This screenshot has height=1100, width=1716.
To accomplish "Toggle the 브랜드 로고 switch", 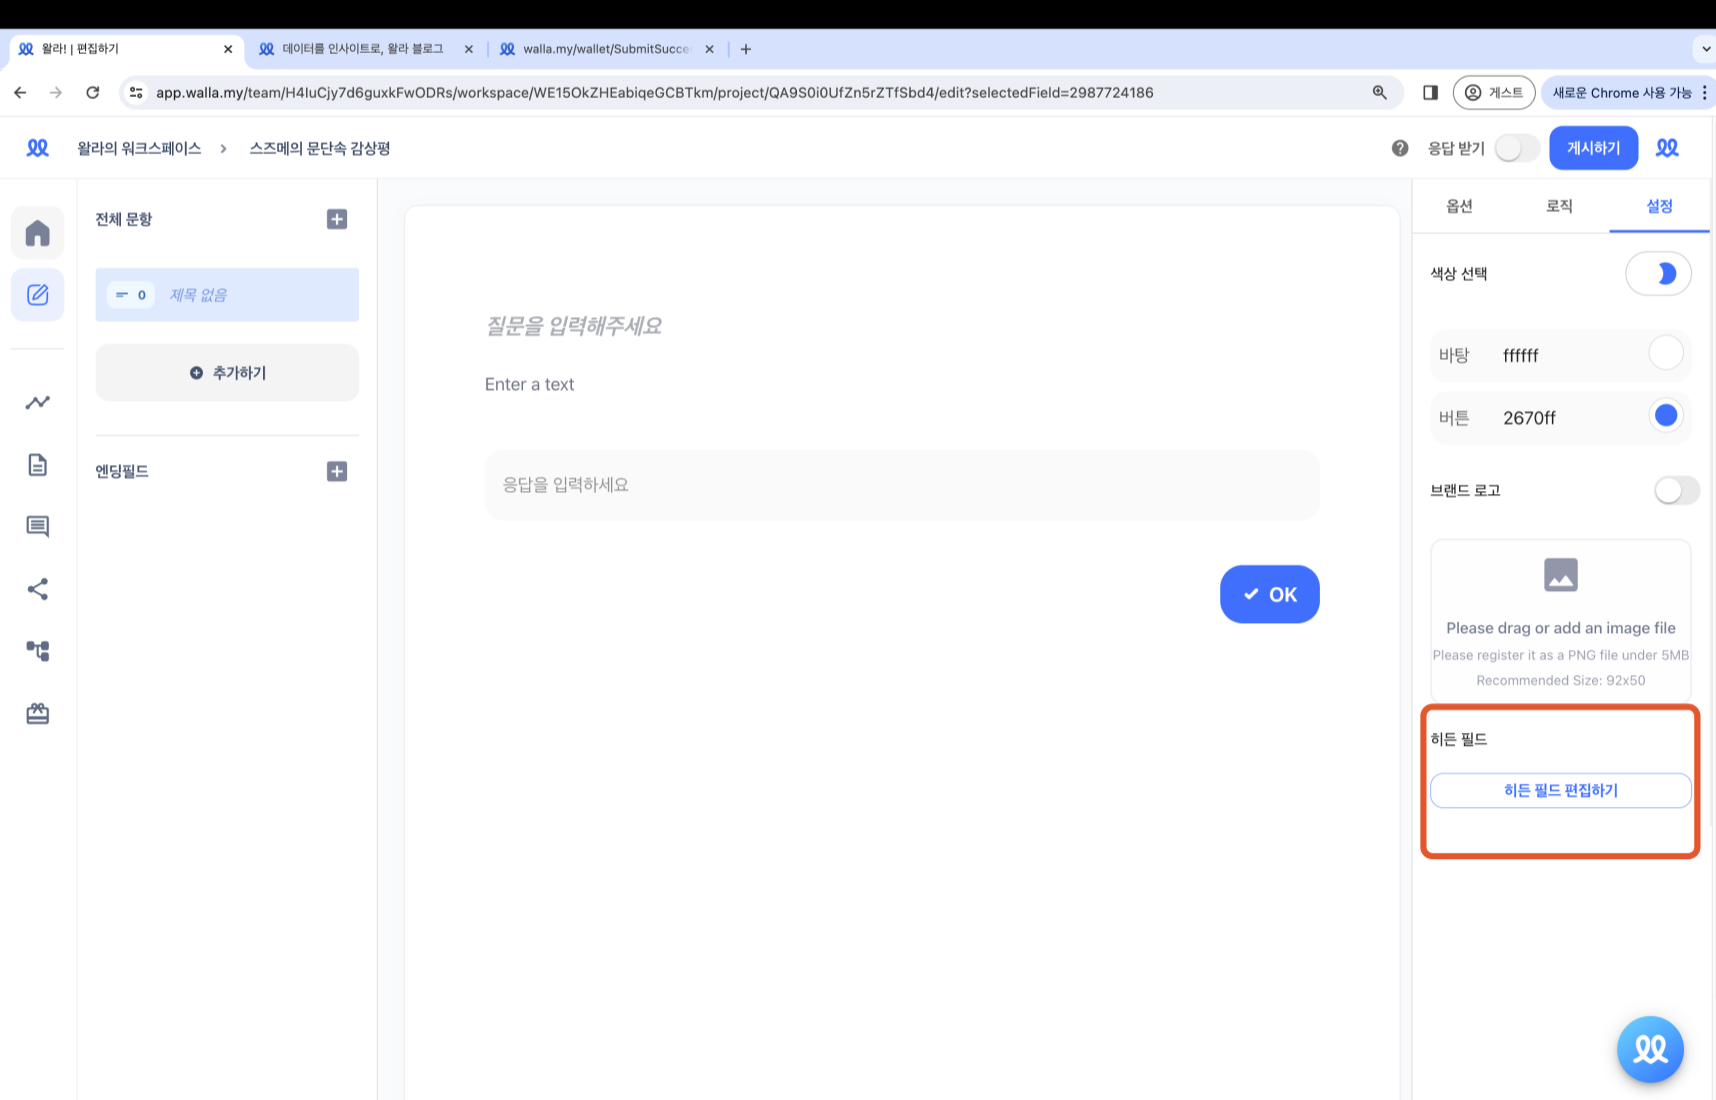I will tap(1675, 490).
